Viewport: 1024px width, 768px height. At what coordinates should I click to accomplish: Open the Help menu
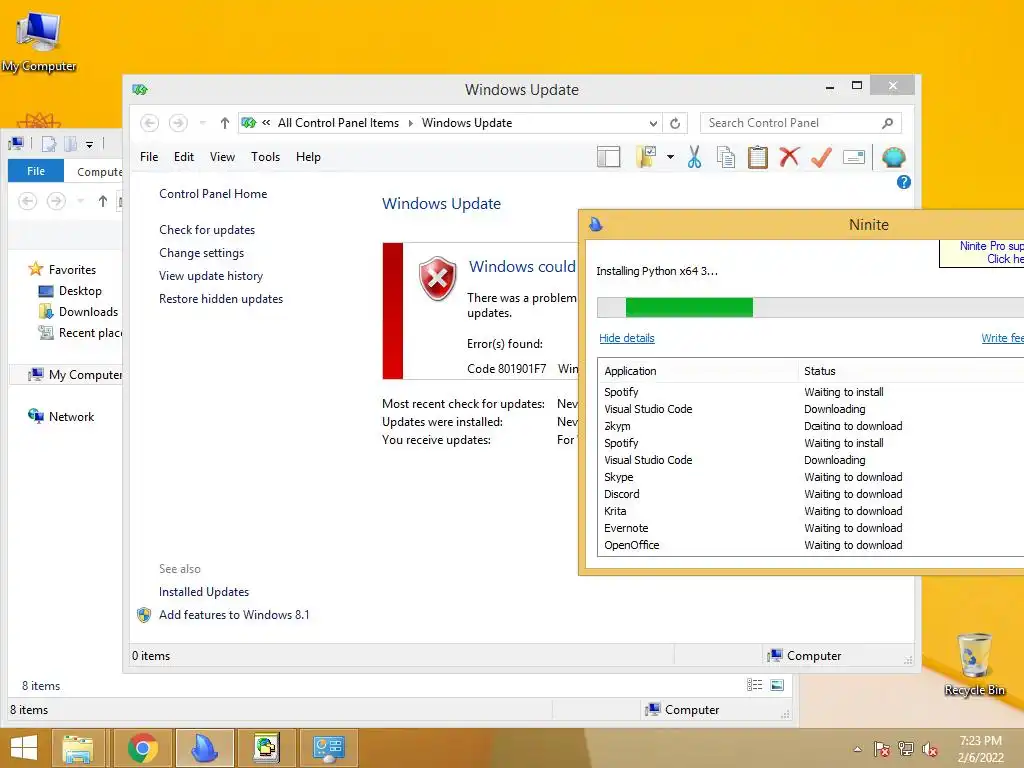(x=308, y=157)
